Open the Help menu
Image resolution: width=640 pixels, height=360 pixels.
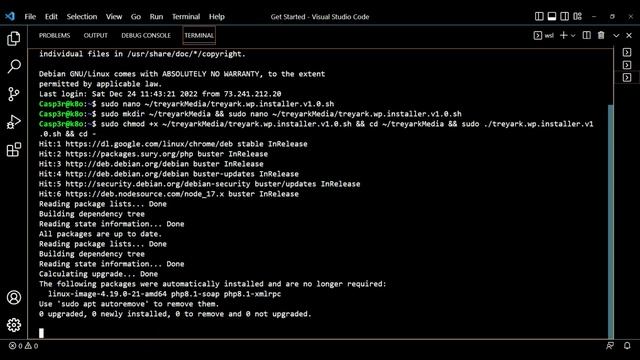click(217, 17)
